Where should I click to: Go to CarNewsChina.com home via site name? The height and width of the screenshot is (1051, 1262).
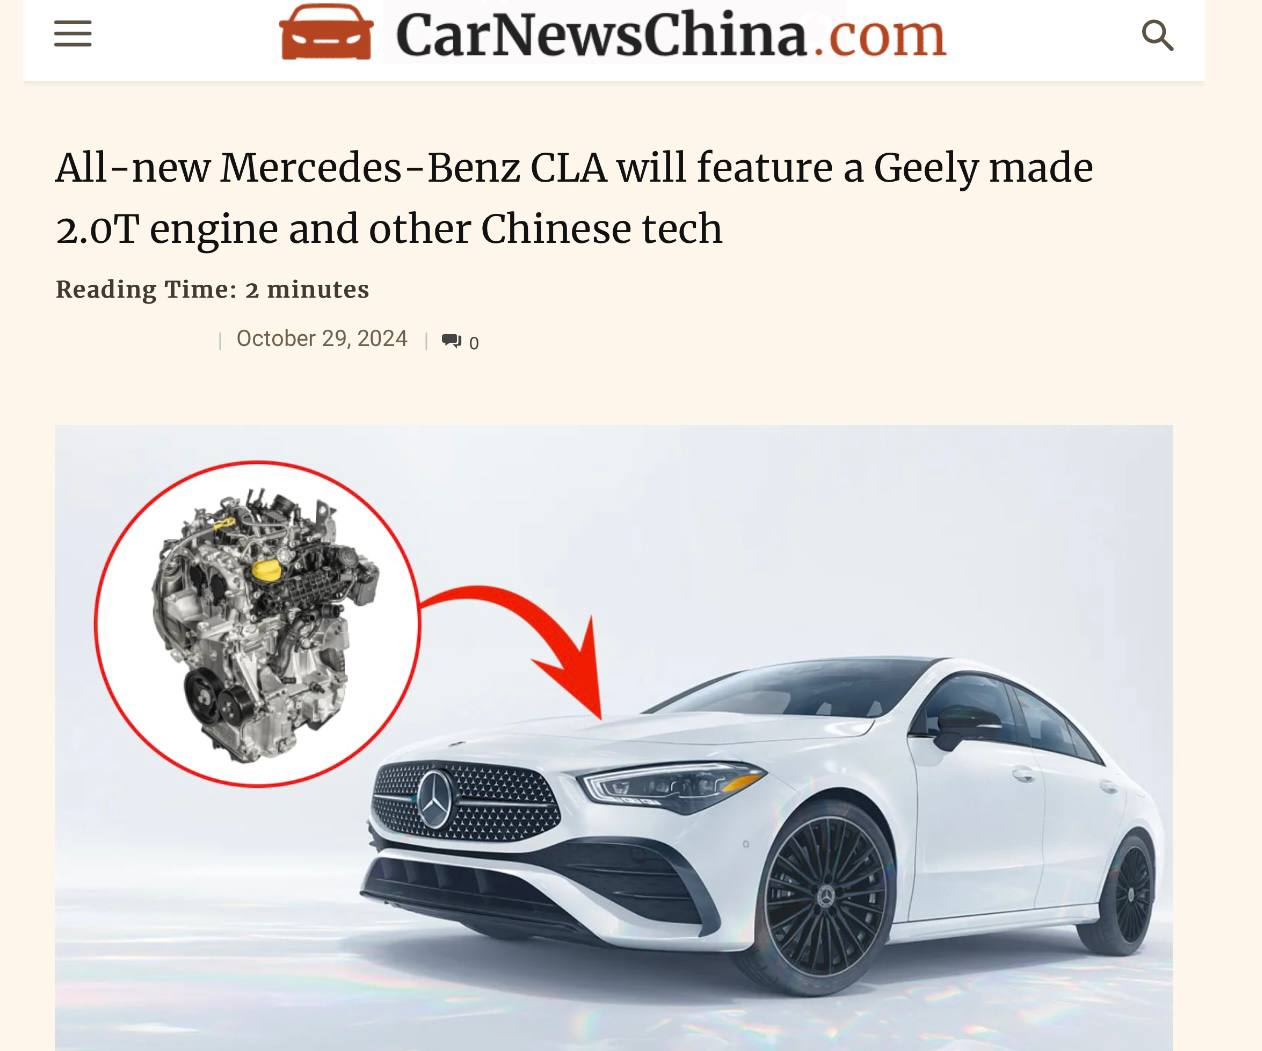tap(671, 33)
